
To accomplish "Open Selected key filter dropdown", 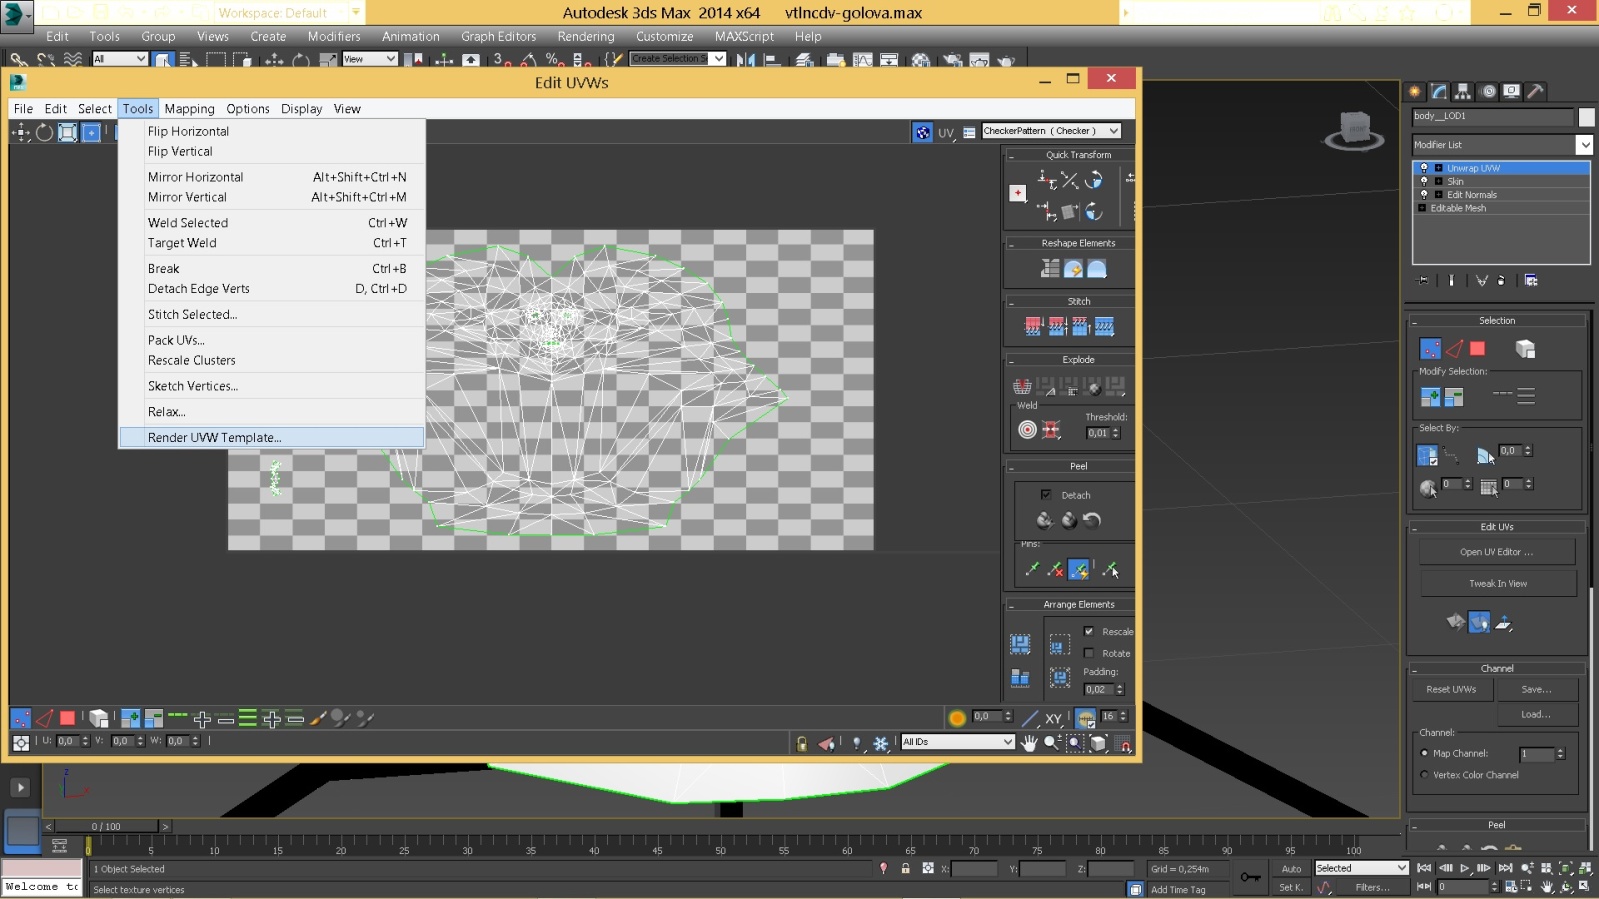I will click(1361, 868).
